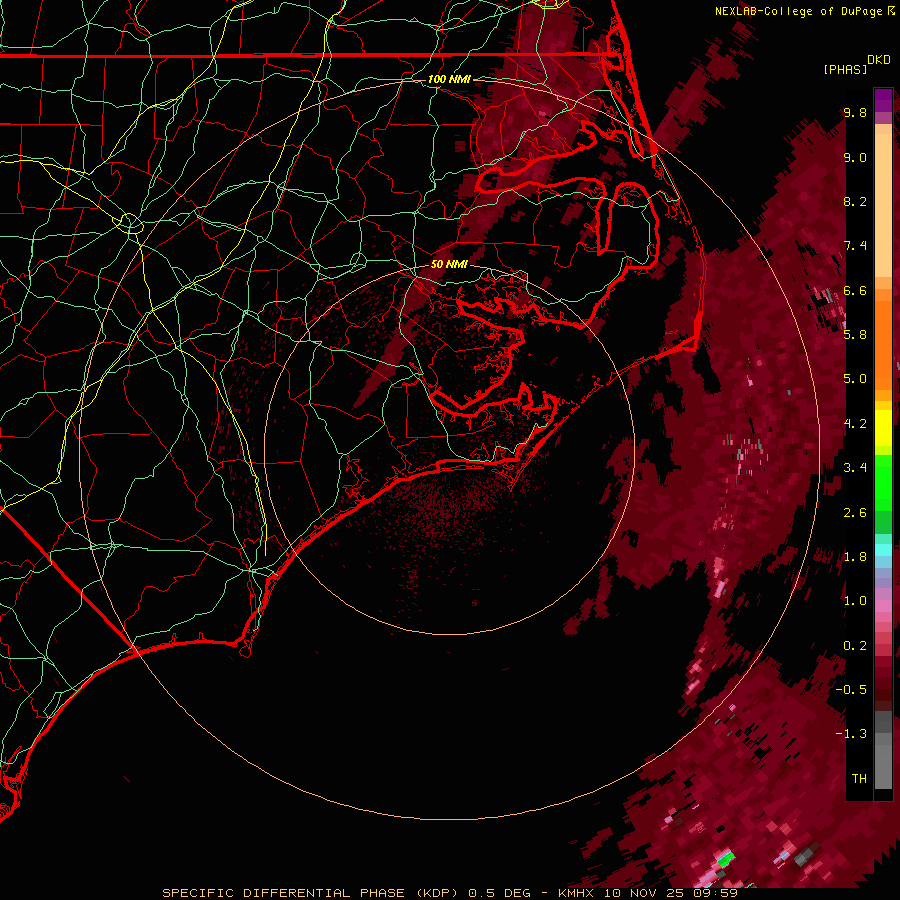
Task: Click the 100 NMI range ring label
Action: point(449,79)
